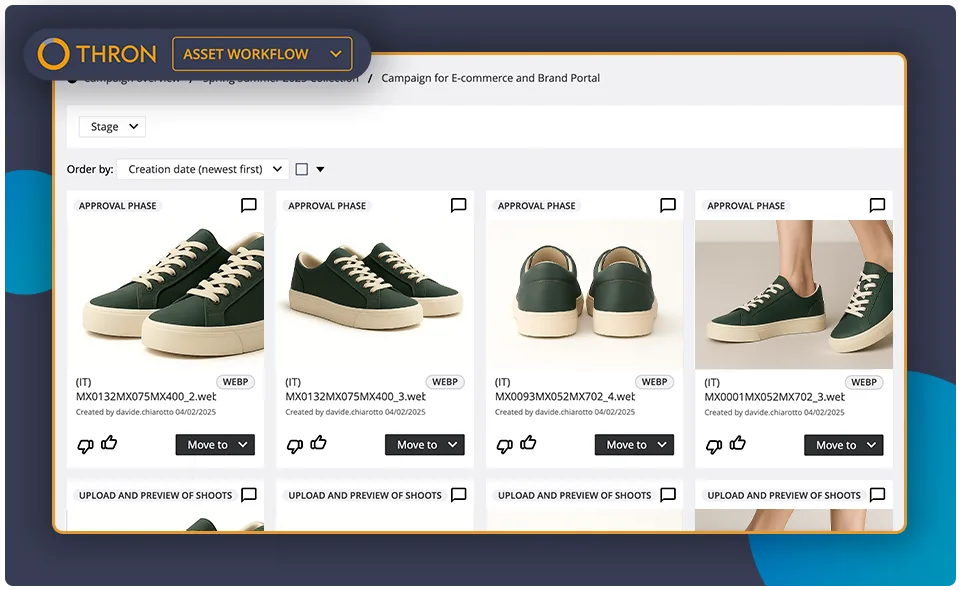960x590 pixels.
Task: Open the selection options arrow beside checkbox
Action: 320,170
